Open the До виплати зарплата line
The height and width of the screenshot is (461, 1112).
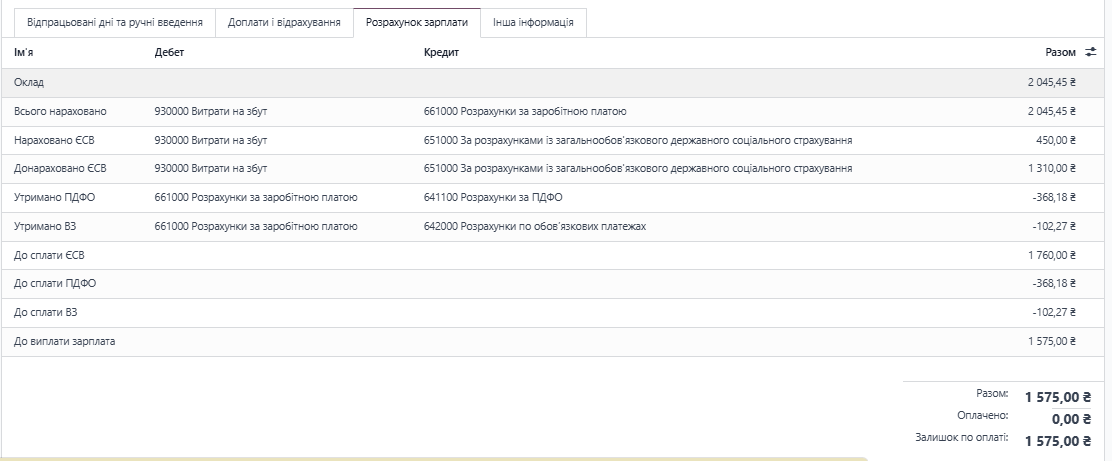pos(65,342)
